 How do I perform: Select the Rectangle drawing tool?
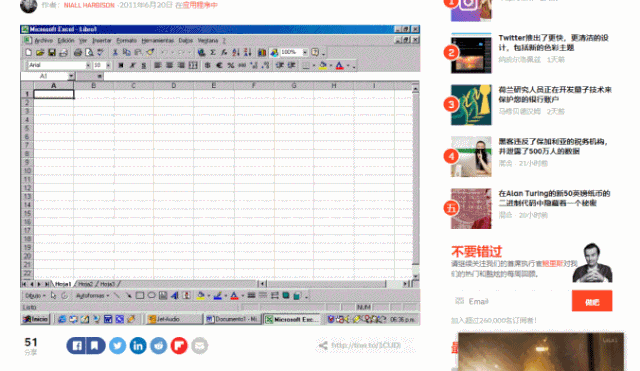(140, 295)
